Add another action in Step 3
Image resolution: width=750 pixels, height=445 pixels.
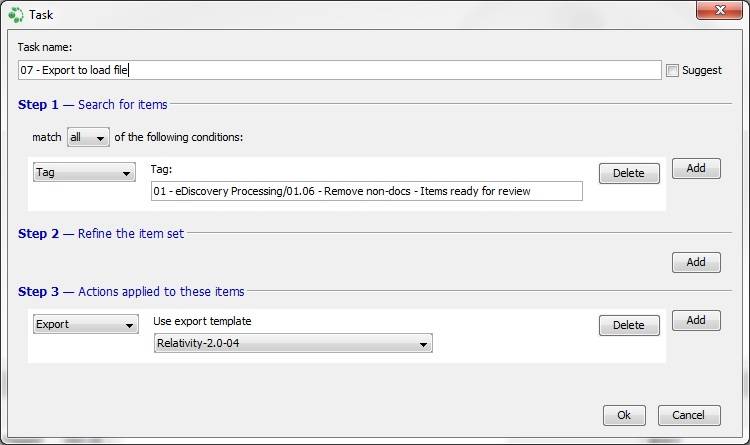click(x=696, y=320)
